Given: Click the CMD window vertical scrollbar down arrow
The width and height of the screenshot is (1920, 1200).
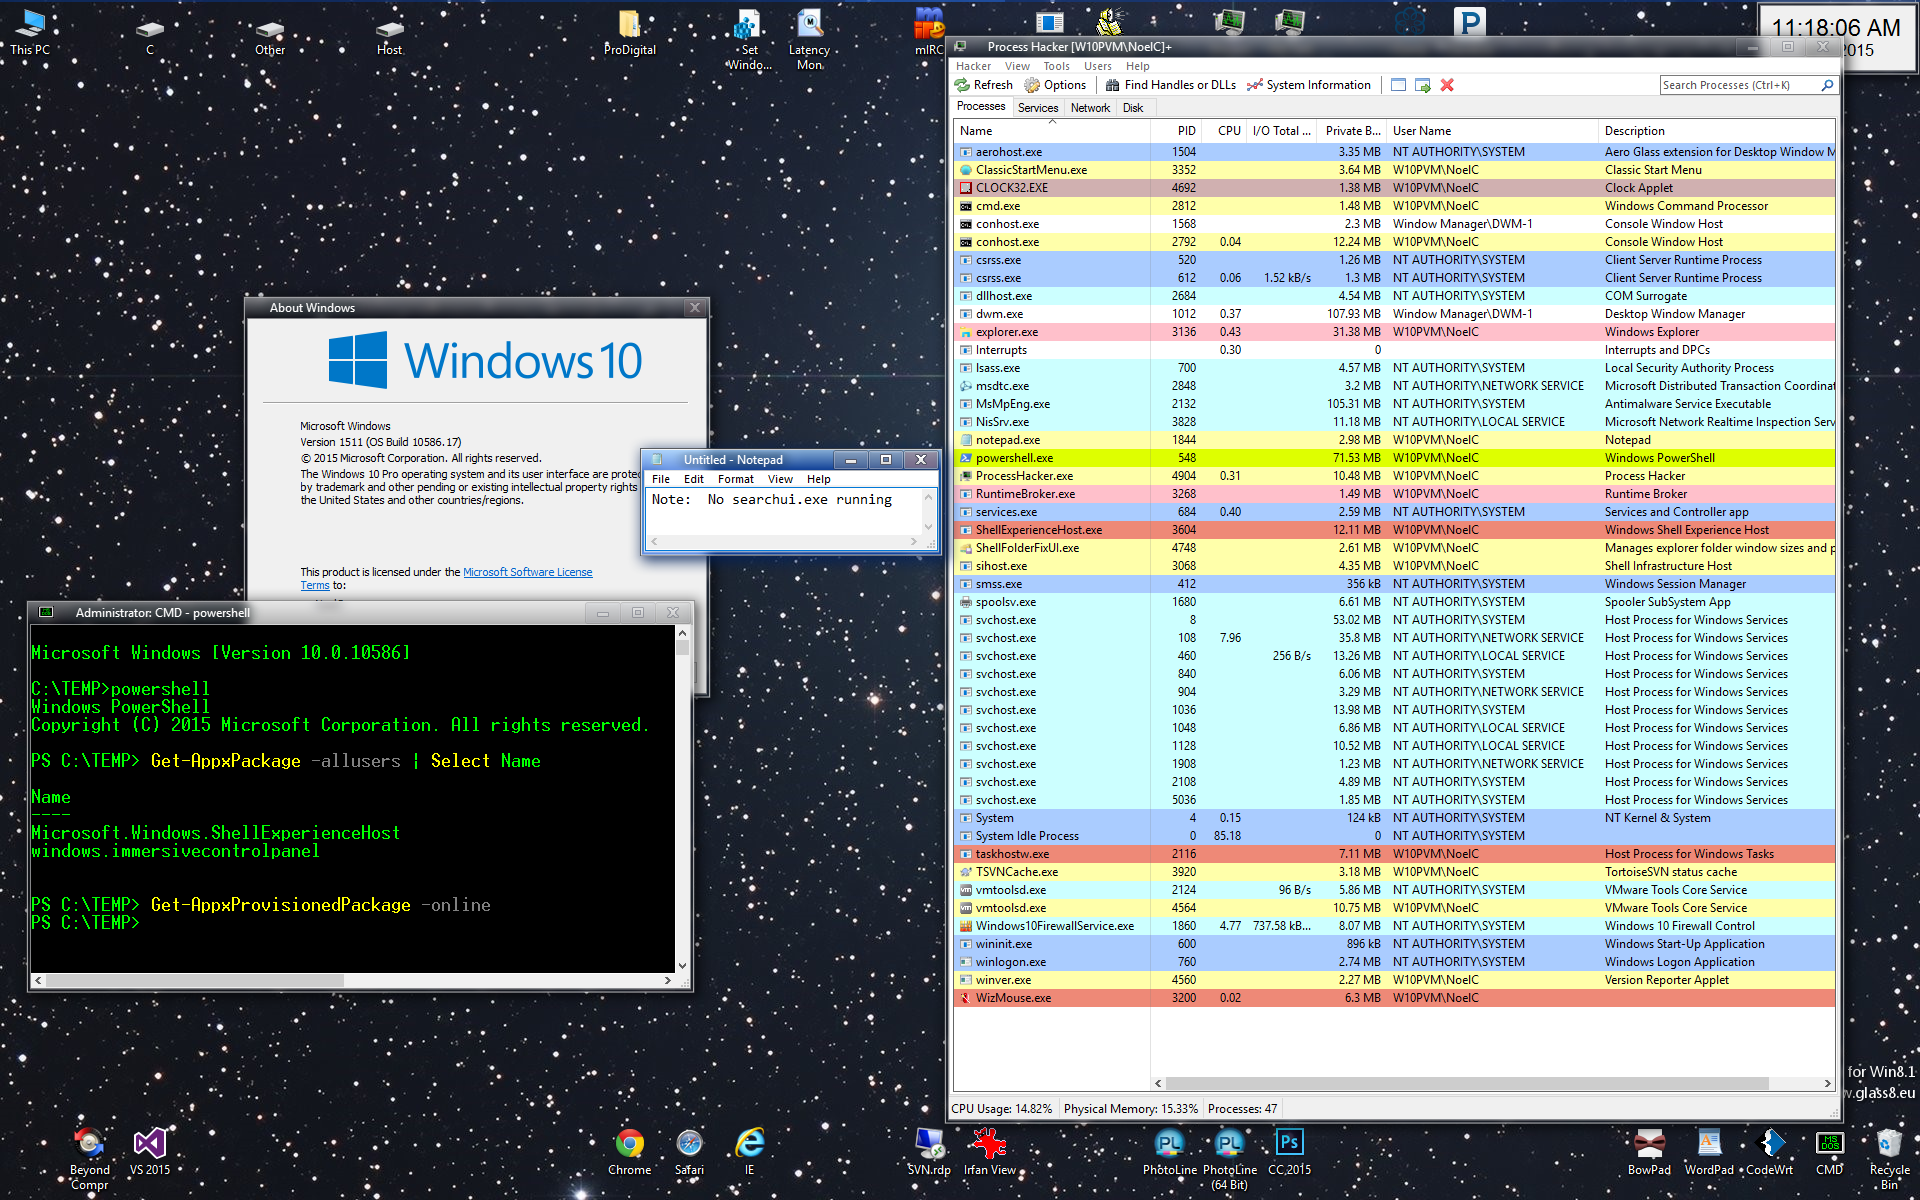Looking at the screenshot, I should pyautogui.click(x=682, y=965).
